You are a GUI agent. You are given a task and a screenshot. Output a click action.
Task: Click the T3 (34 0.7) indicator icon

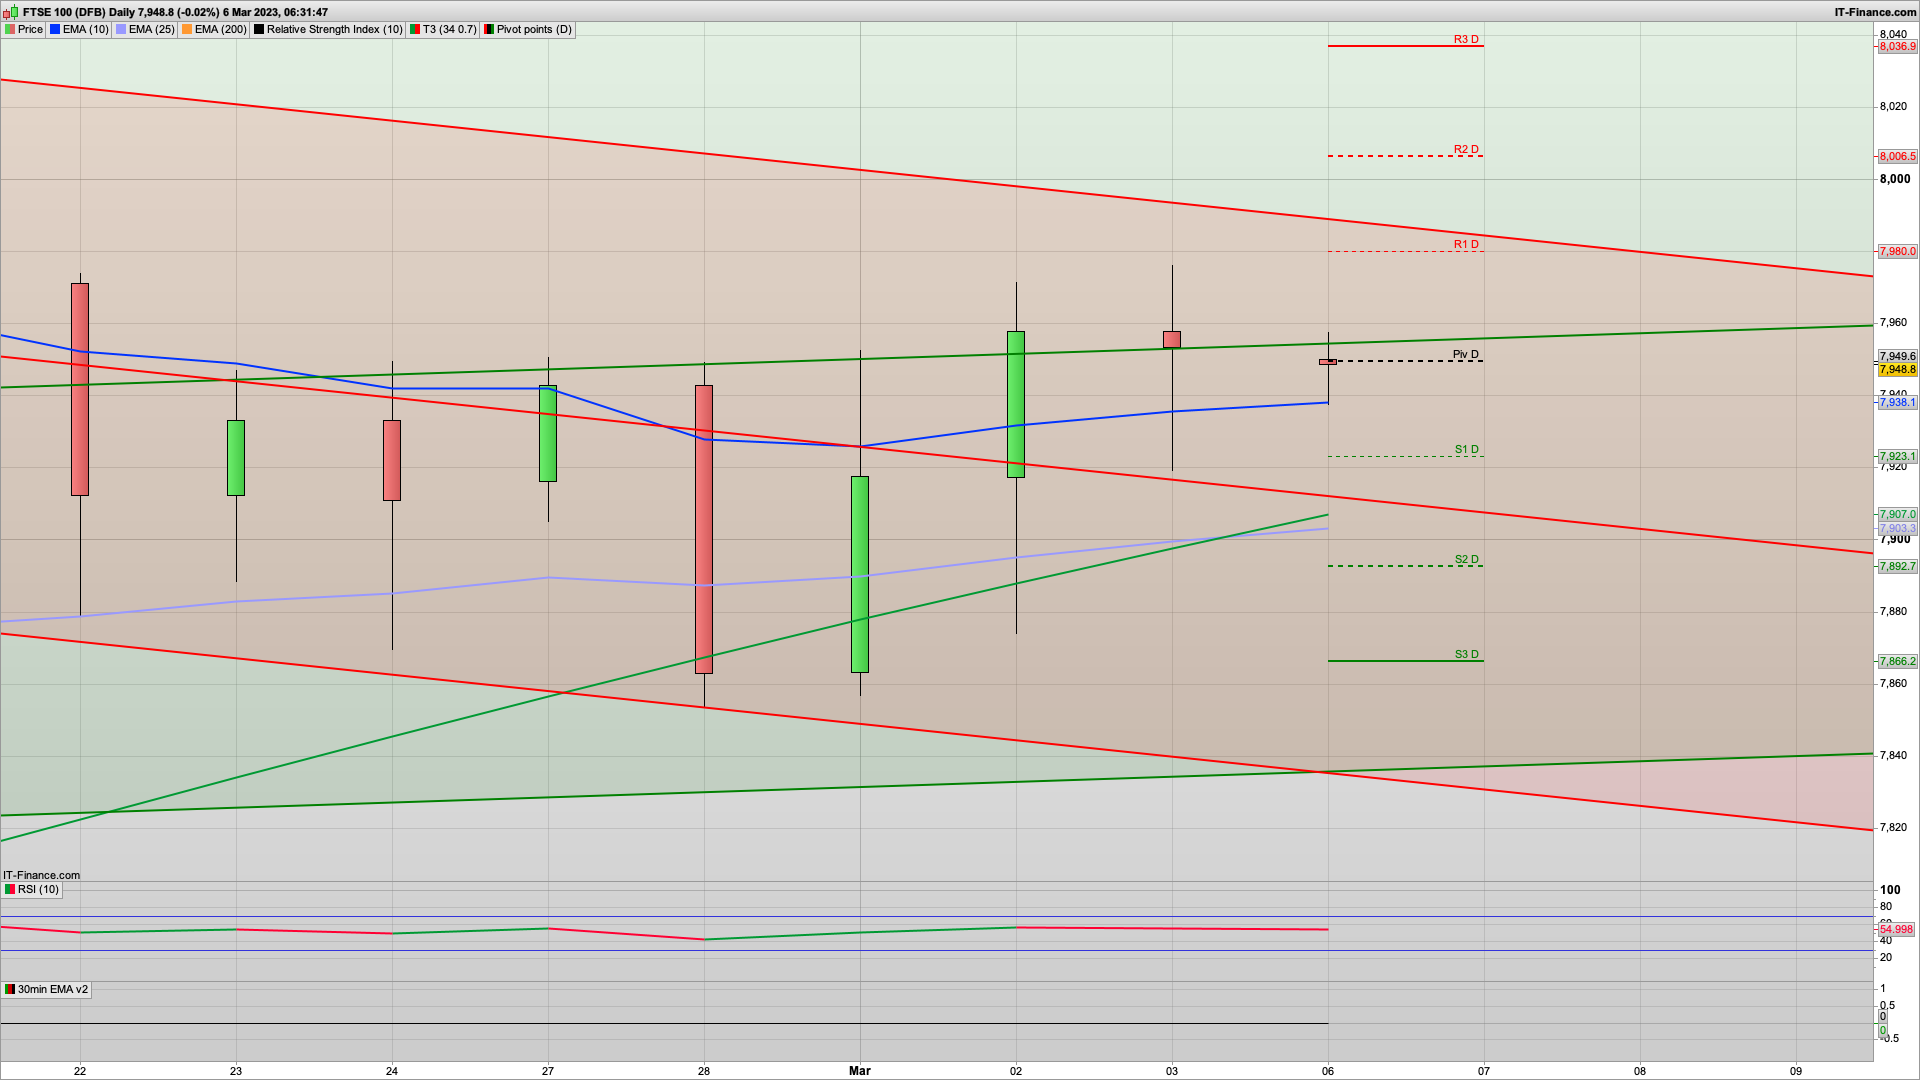pos(415,30)
